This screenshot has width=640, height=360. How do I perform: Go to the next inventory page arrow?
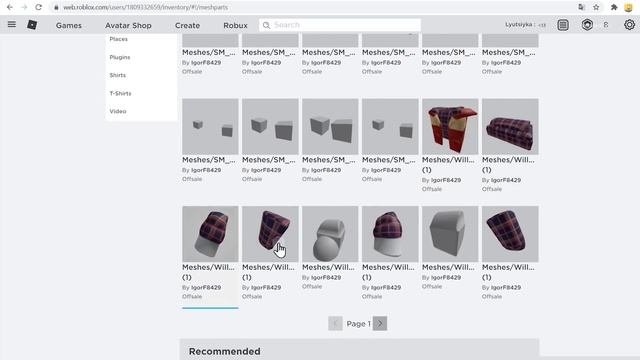(x=380, y=323)
